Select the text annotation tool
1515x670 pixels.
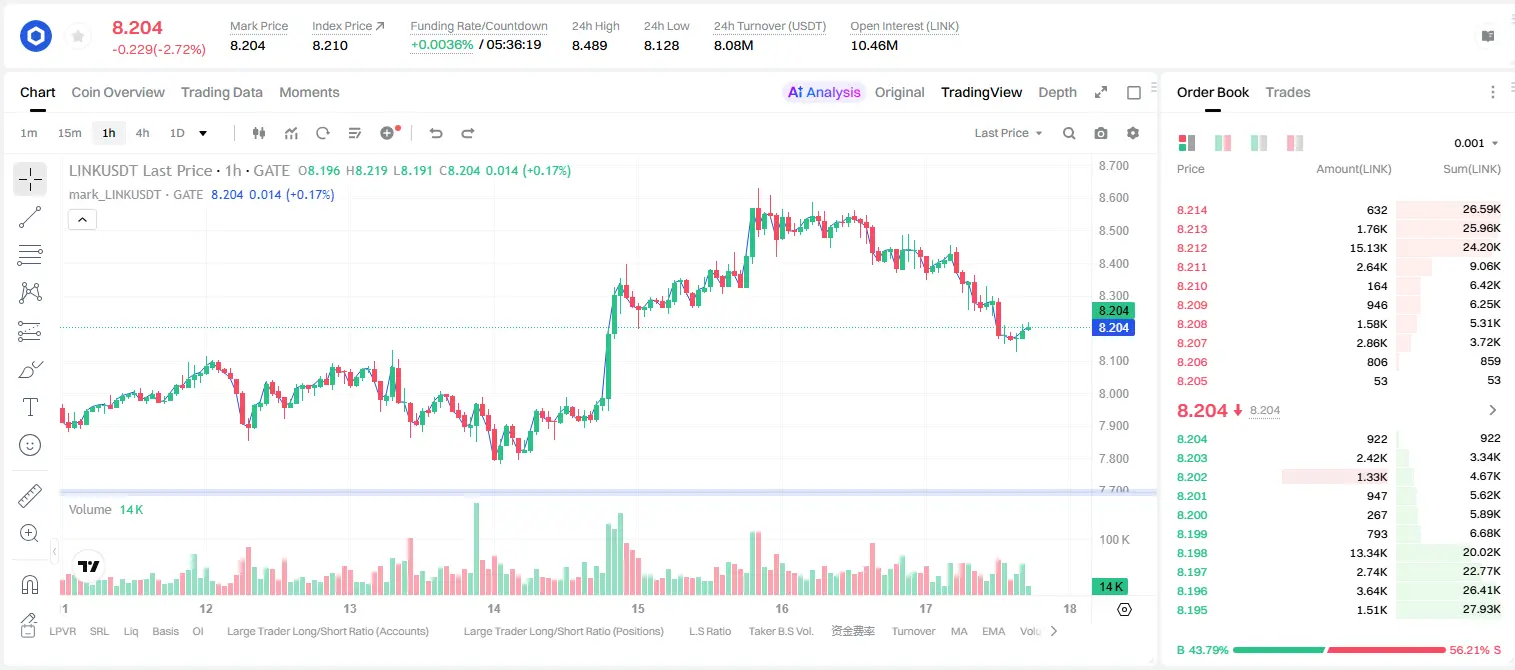tap(30, 407)
